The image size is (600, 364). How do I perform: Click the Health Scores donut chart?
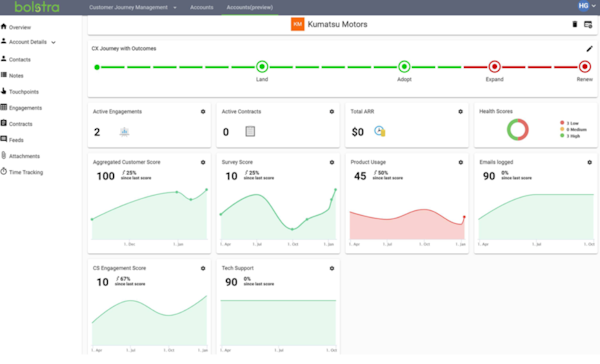coord(518,130)
